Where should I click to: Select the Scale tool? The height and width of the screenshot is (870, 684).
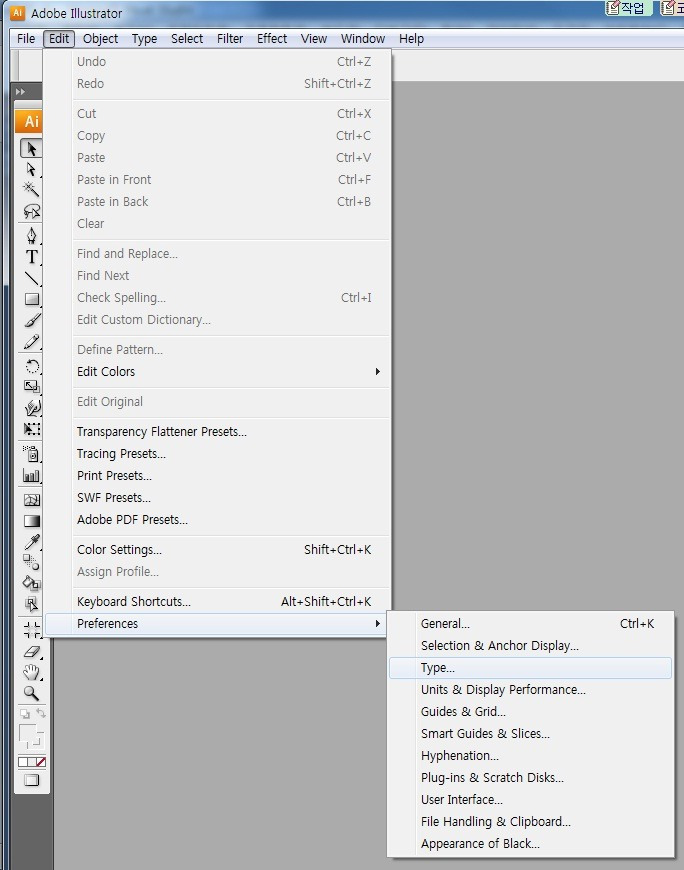[x=32, y=387]
